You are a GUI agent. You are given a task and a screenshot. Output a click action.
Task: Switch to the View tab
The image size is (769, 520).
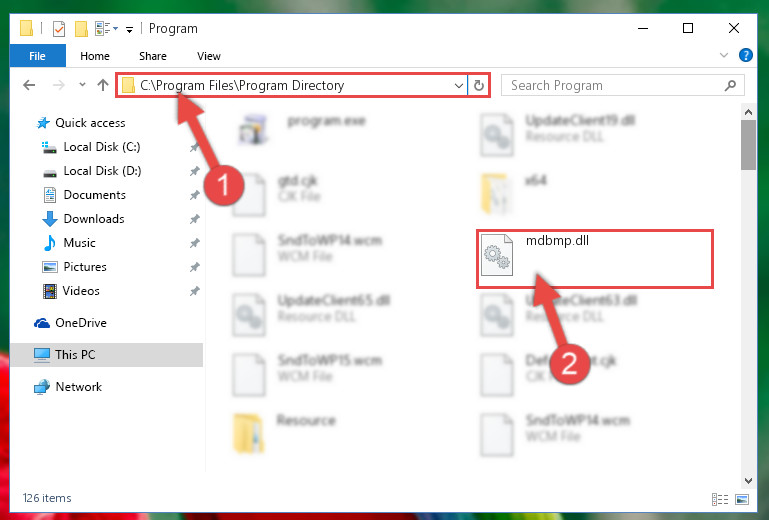coord(208,56)
